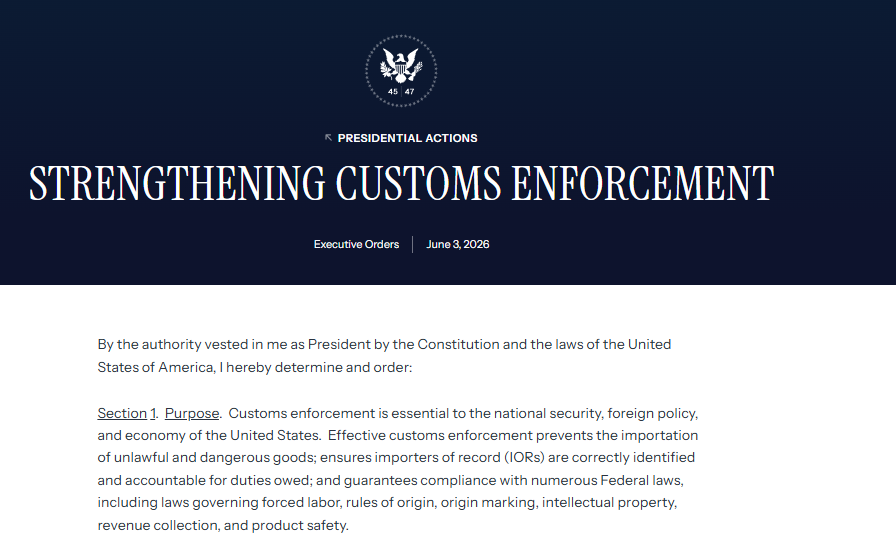
Task: Click the number 45 inside the seal
Action: (x=393, y=91)
